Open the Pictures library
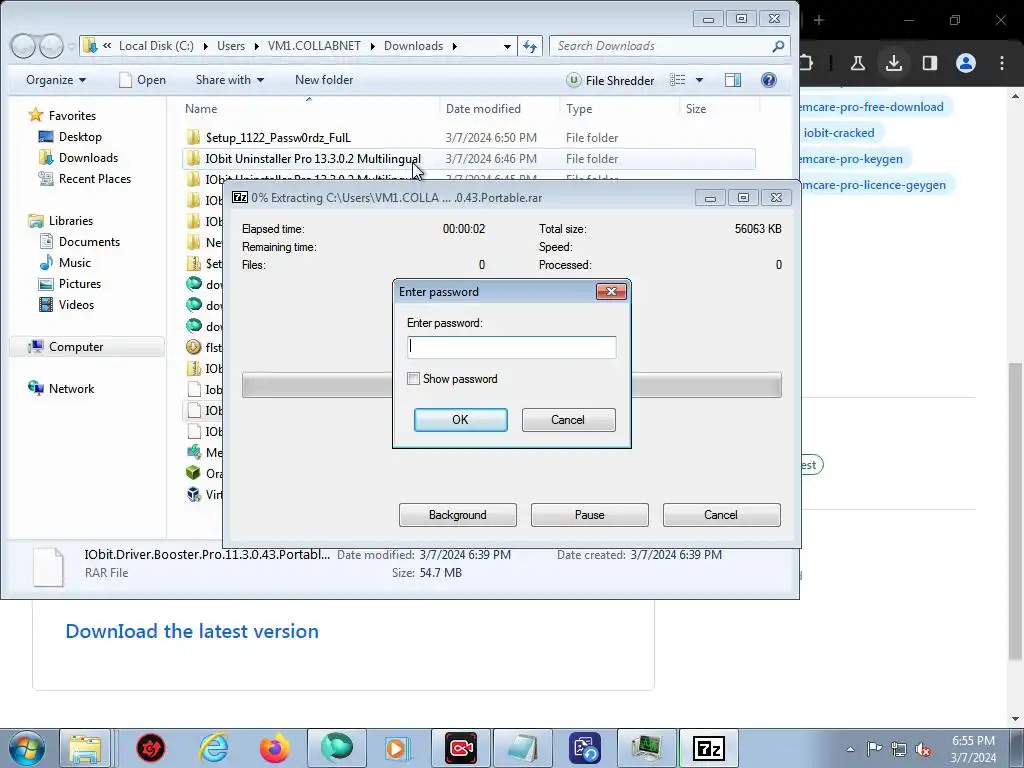This screenshot has width=1024, height=768. coord(80,283)
